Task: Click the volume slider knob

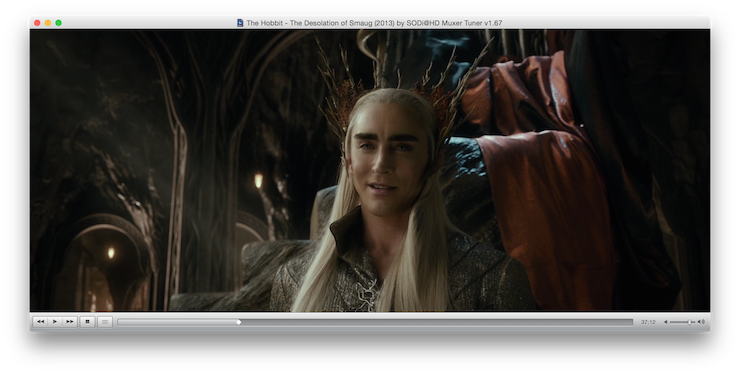Action: pos(689,322)
